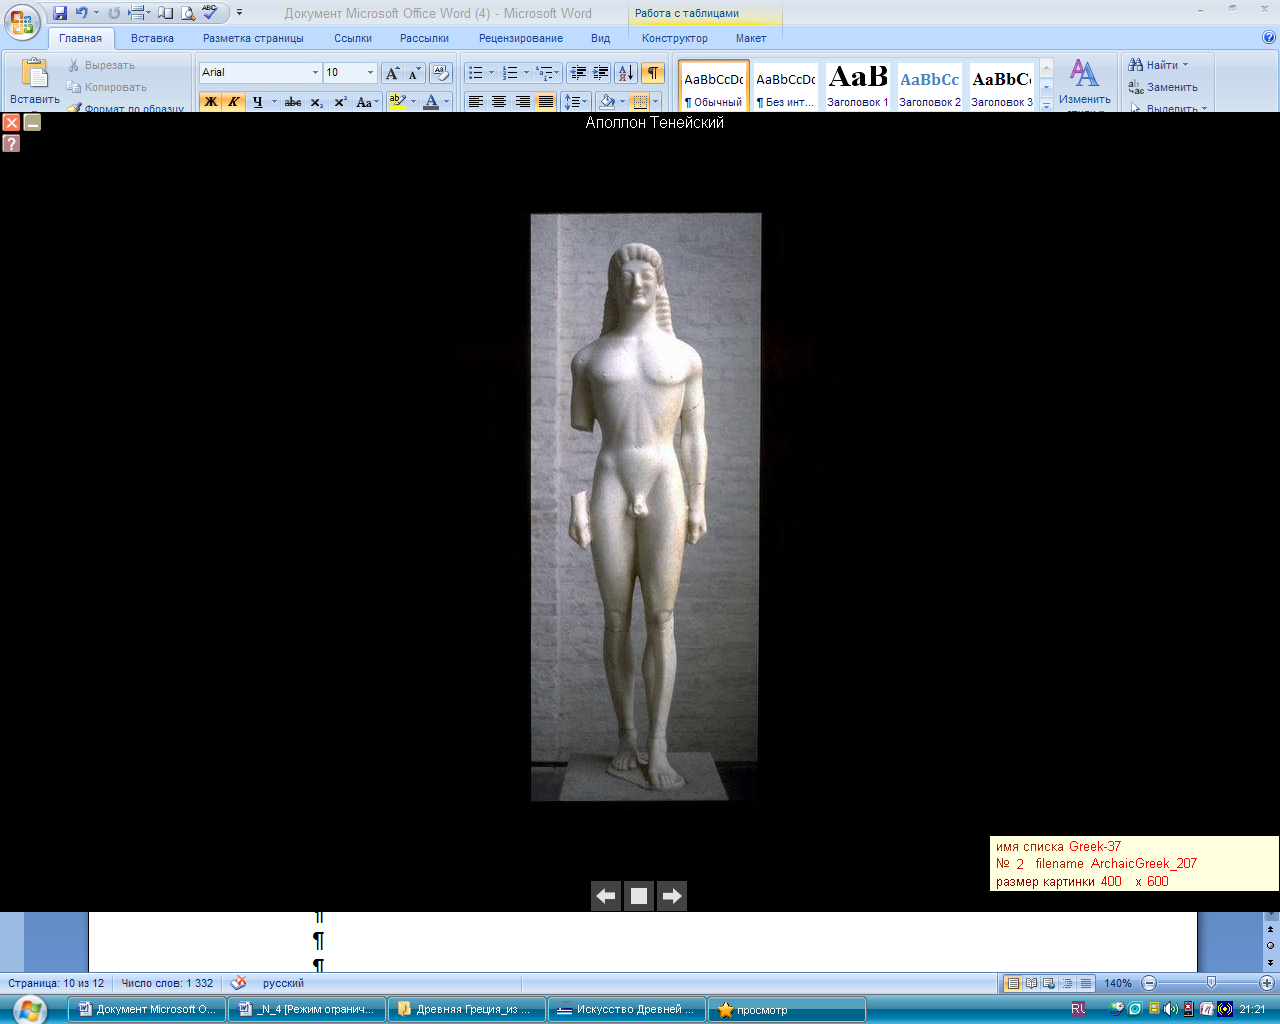
Task: Switch to Draft view in the status bar
Action: [x=1086, y=983]
